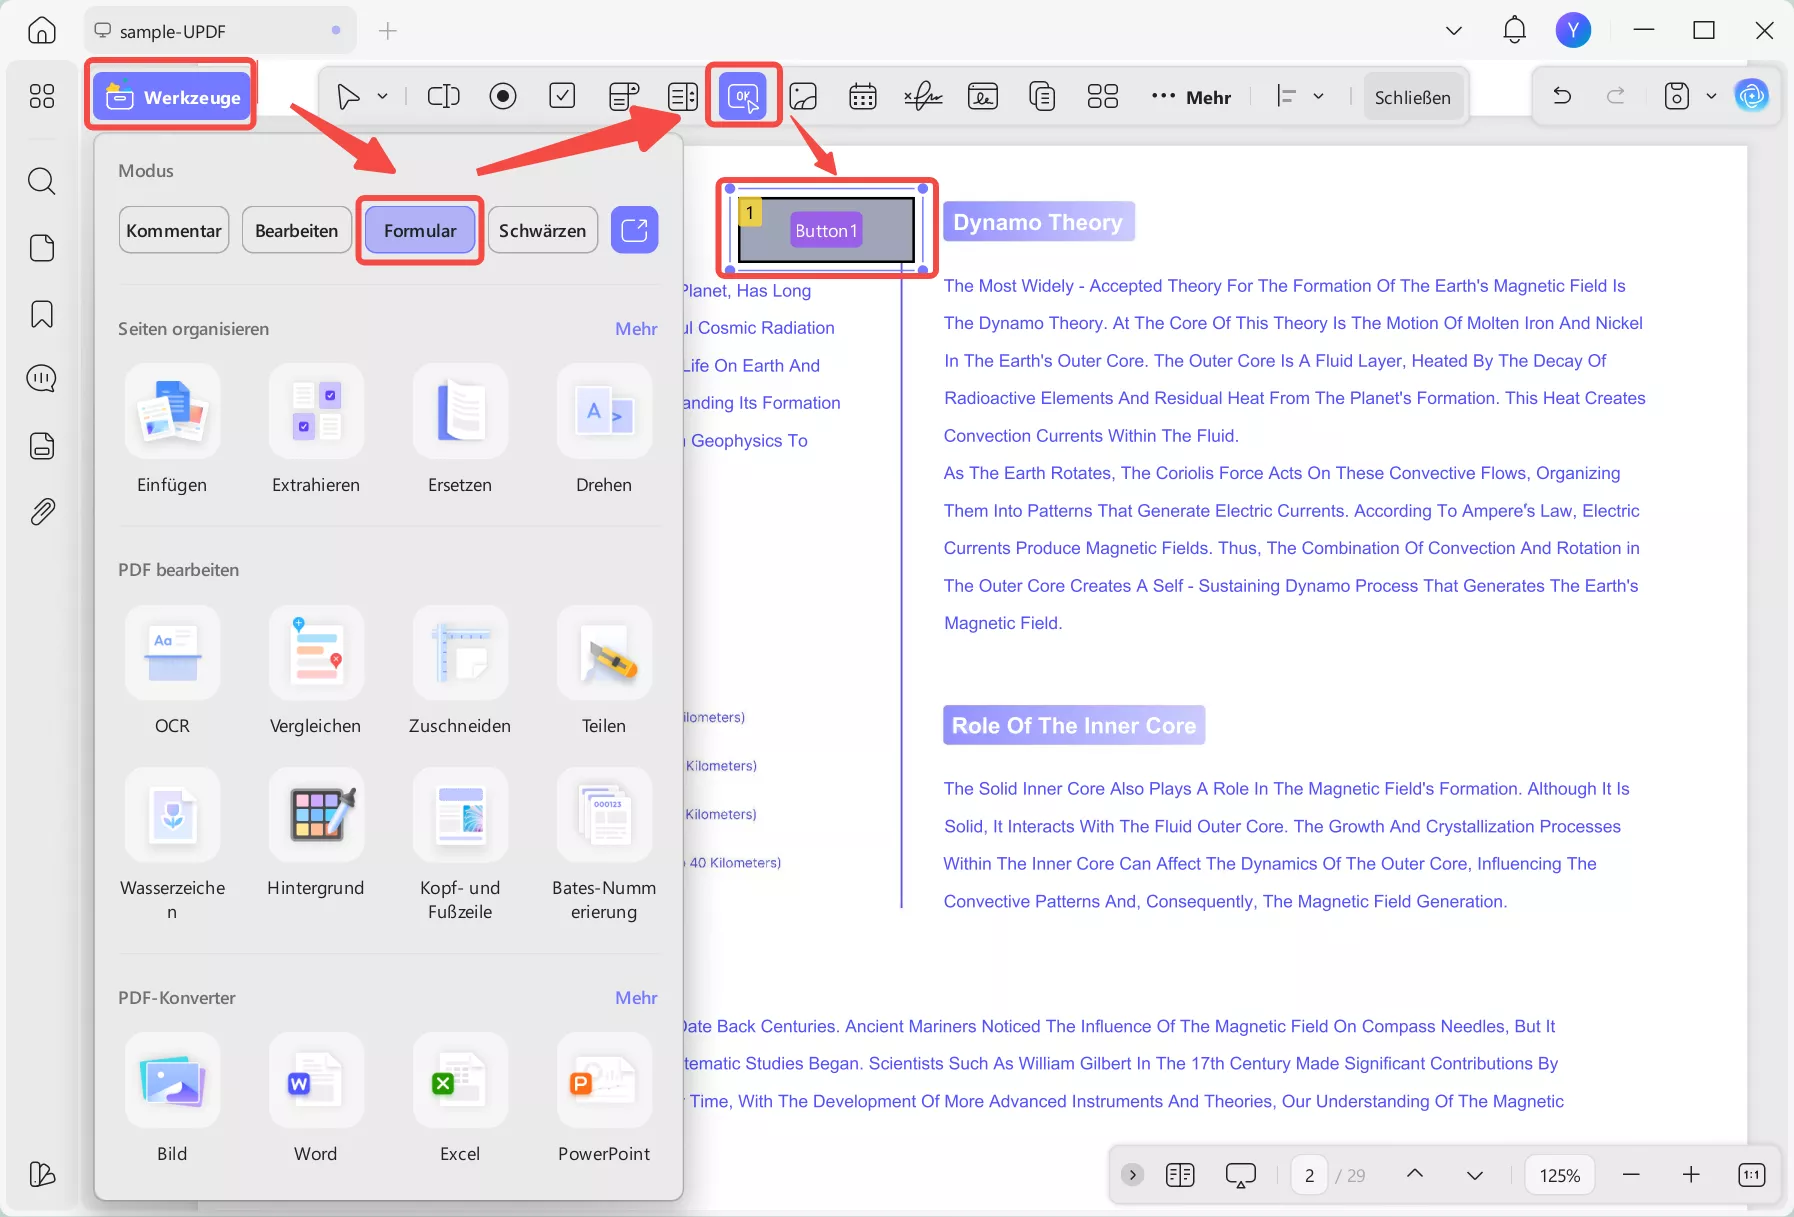This screenshot has height=1217, width=1794.
Task: Convert PDF to PowerPoint
Action: (604, 1098)
